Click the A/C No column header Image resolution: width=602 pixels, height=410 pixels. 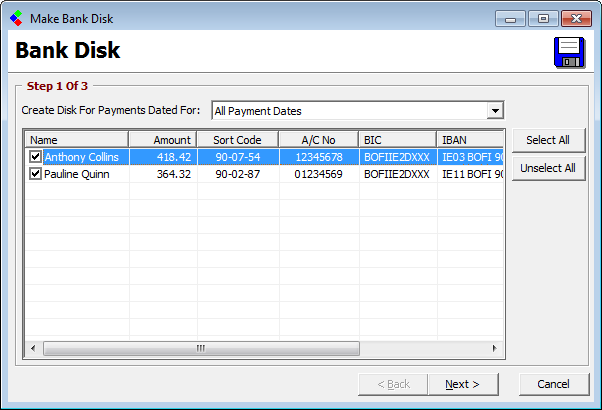[x=318, y=140]
